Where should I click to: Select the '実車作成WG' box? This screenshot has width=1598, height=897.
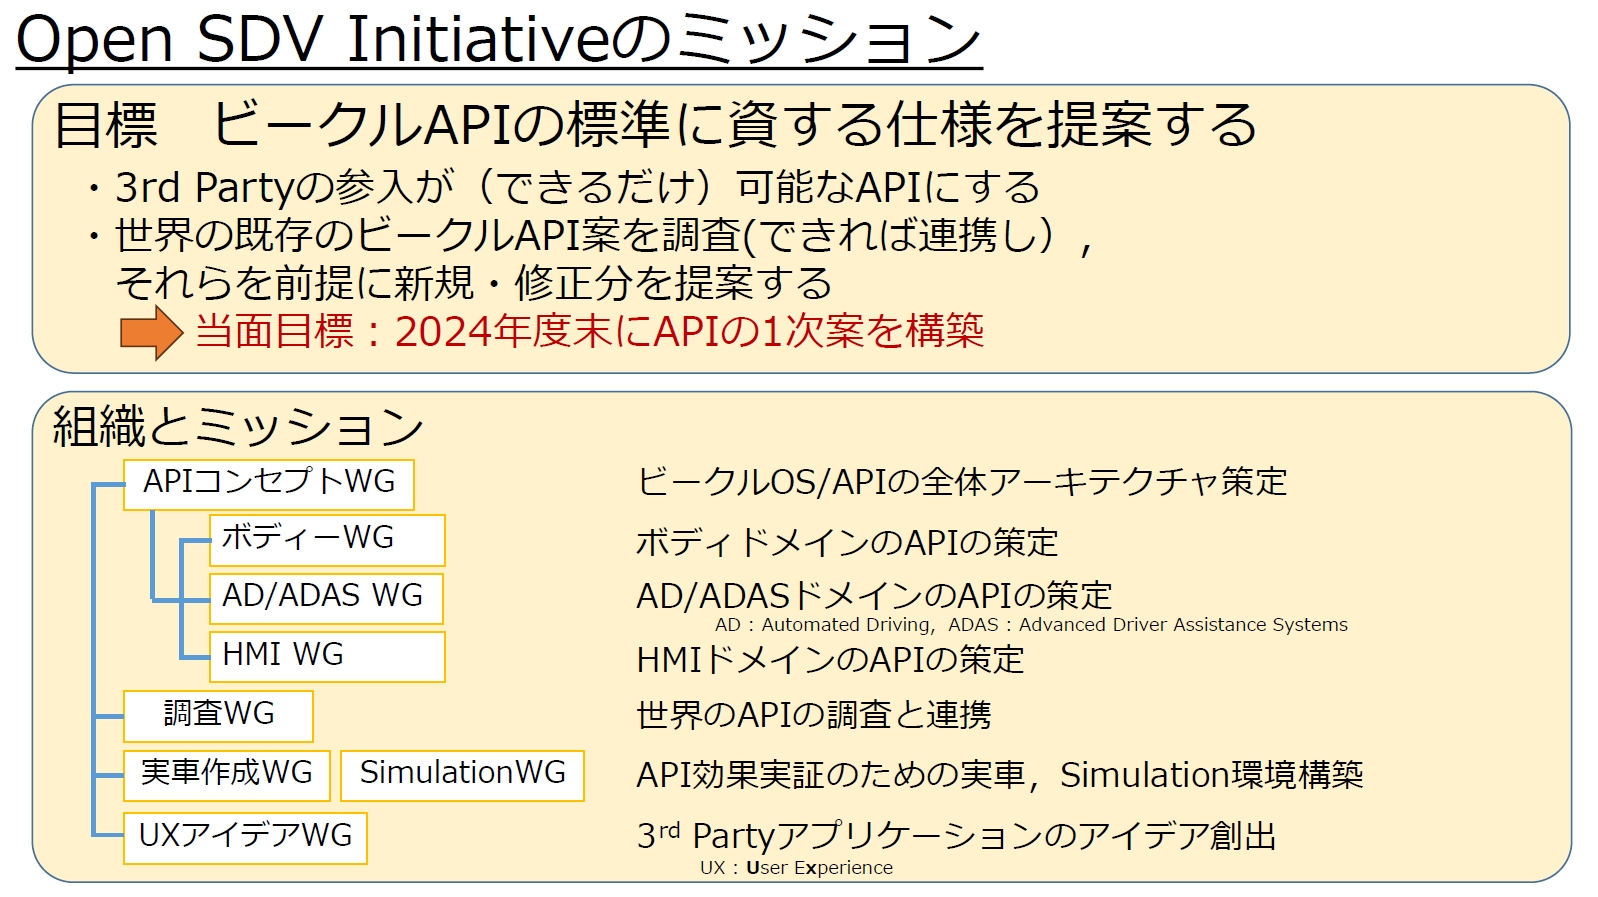tap(227, 775)
